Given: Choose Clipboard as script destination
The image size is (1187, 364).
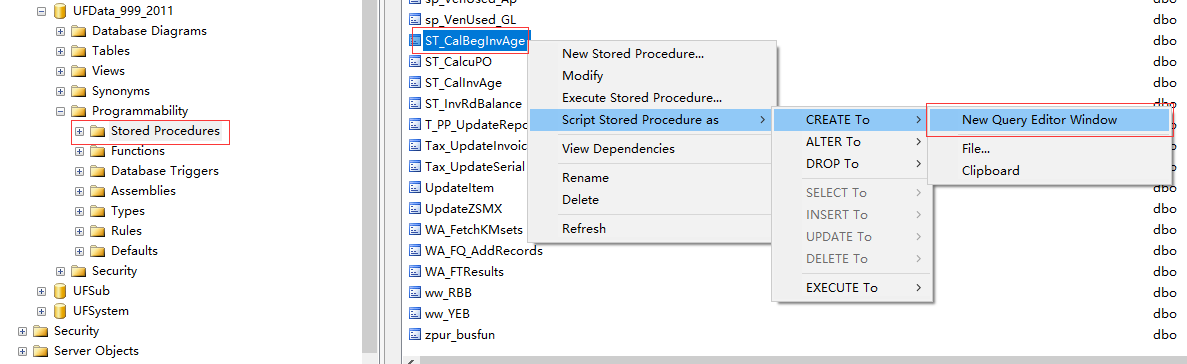Looking at the screenshot, I should [990, 171].
